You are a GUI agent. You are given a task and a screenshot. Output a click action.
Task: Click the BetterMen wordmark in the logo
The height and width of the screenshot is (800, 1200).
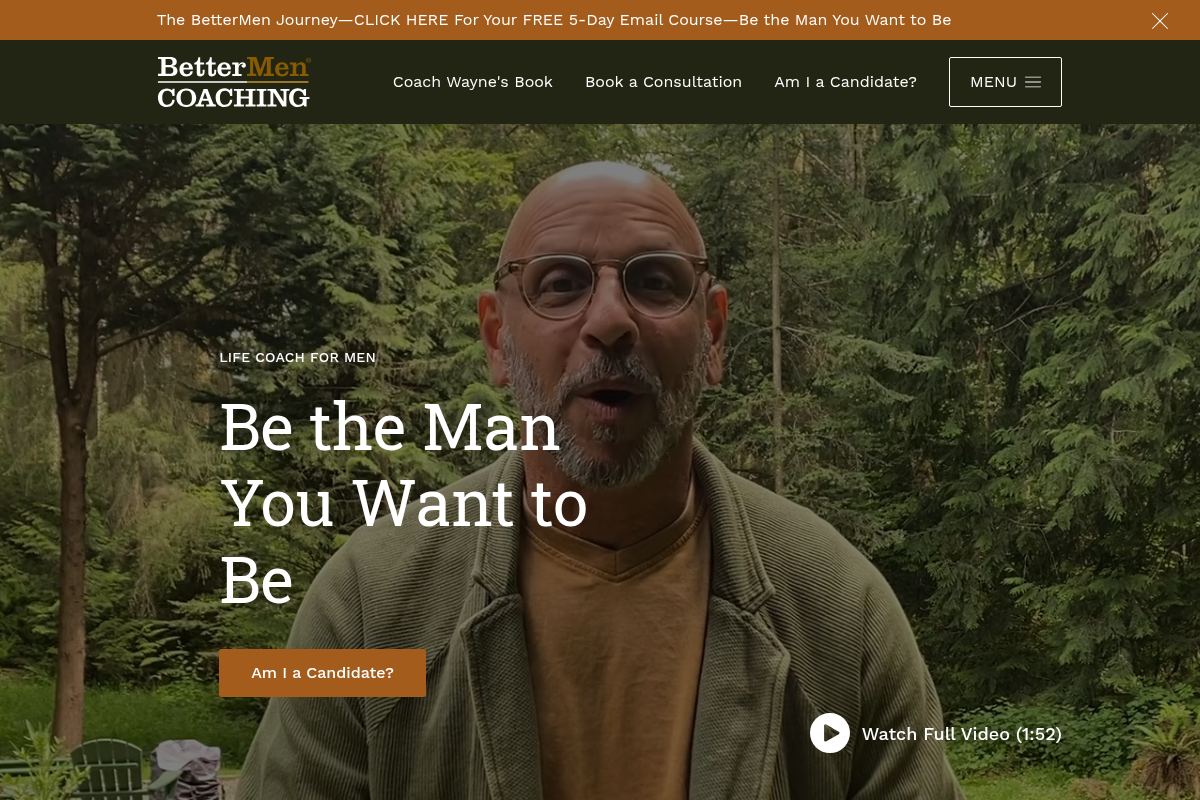click(x=234, y=68)
